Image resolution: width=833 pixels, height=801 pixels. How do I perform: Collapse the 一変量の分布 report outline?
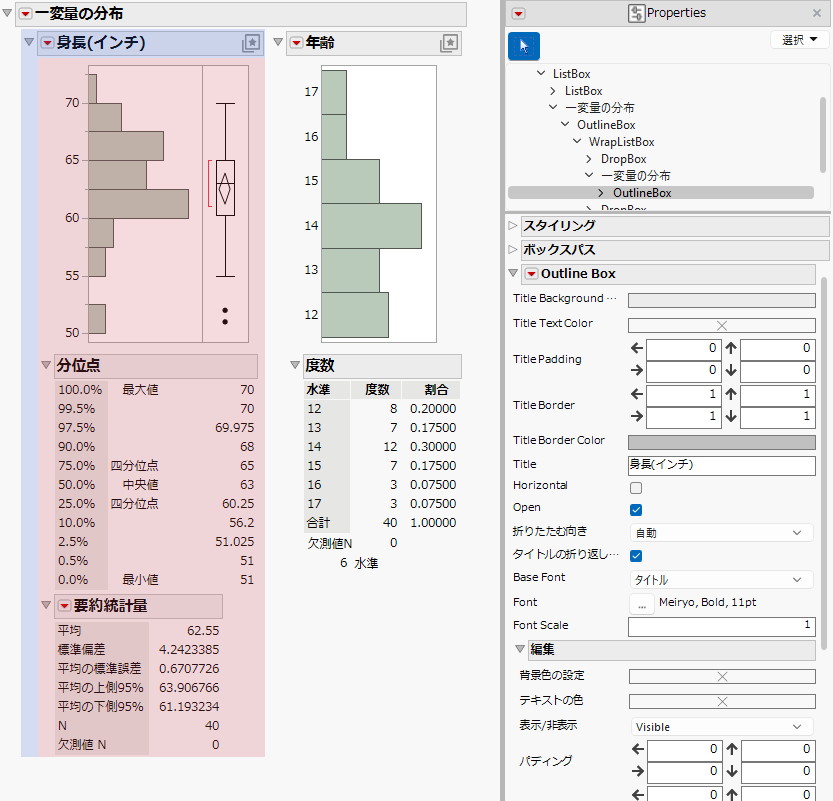click(x=7, y=13)
